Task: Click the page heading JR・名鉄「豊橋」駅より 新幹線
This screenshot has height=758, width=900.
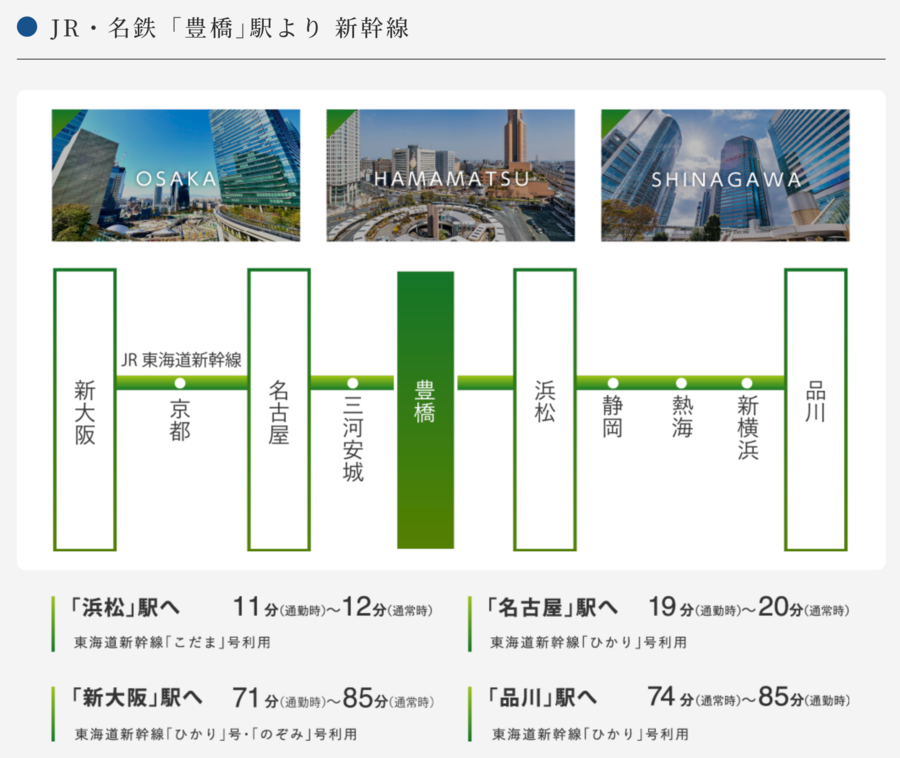Action: (229, 28)
